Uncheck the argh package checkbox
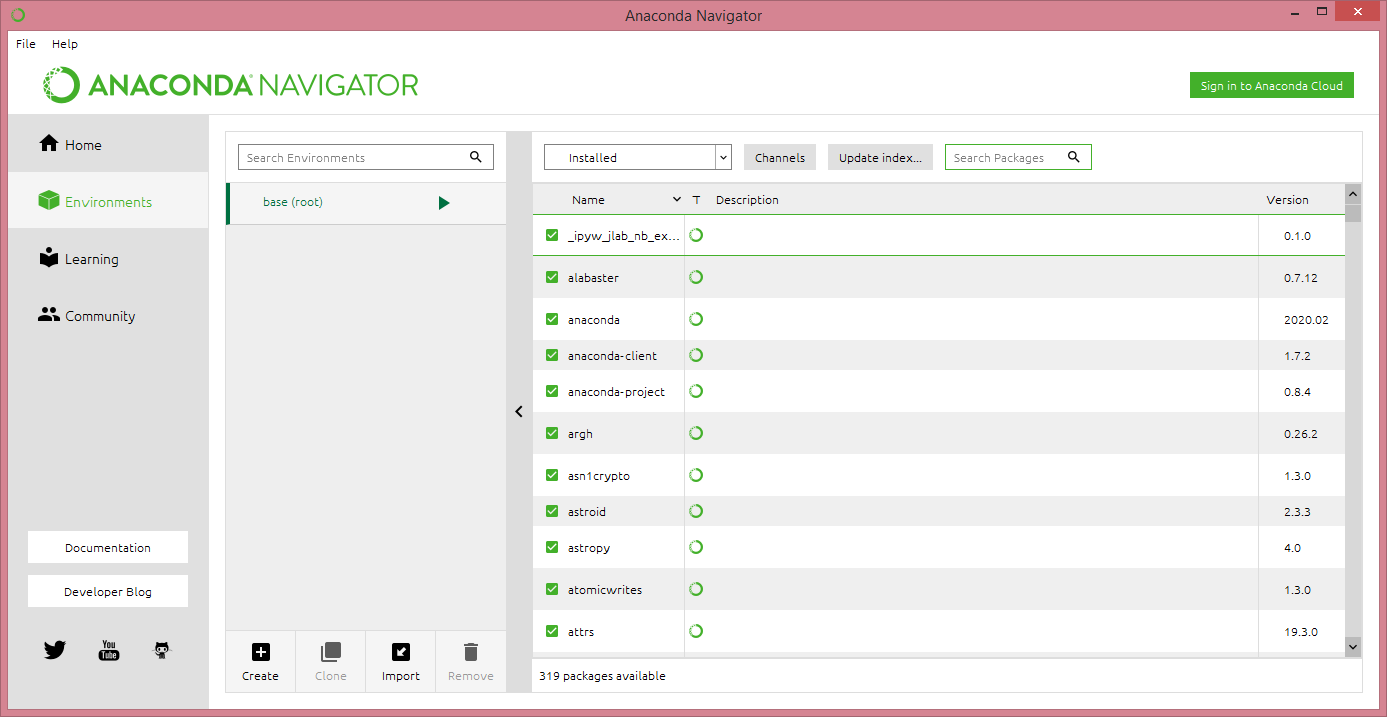Viewport: 1387px width, 717px height. coord(552,433)
